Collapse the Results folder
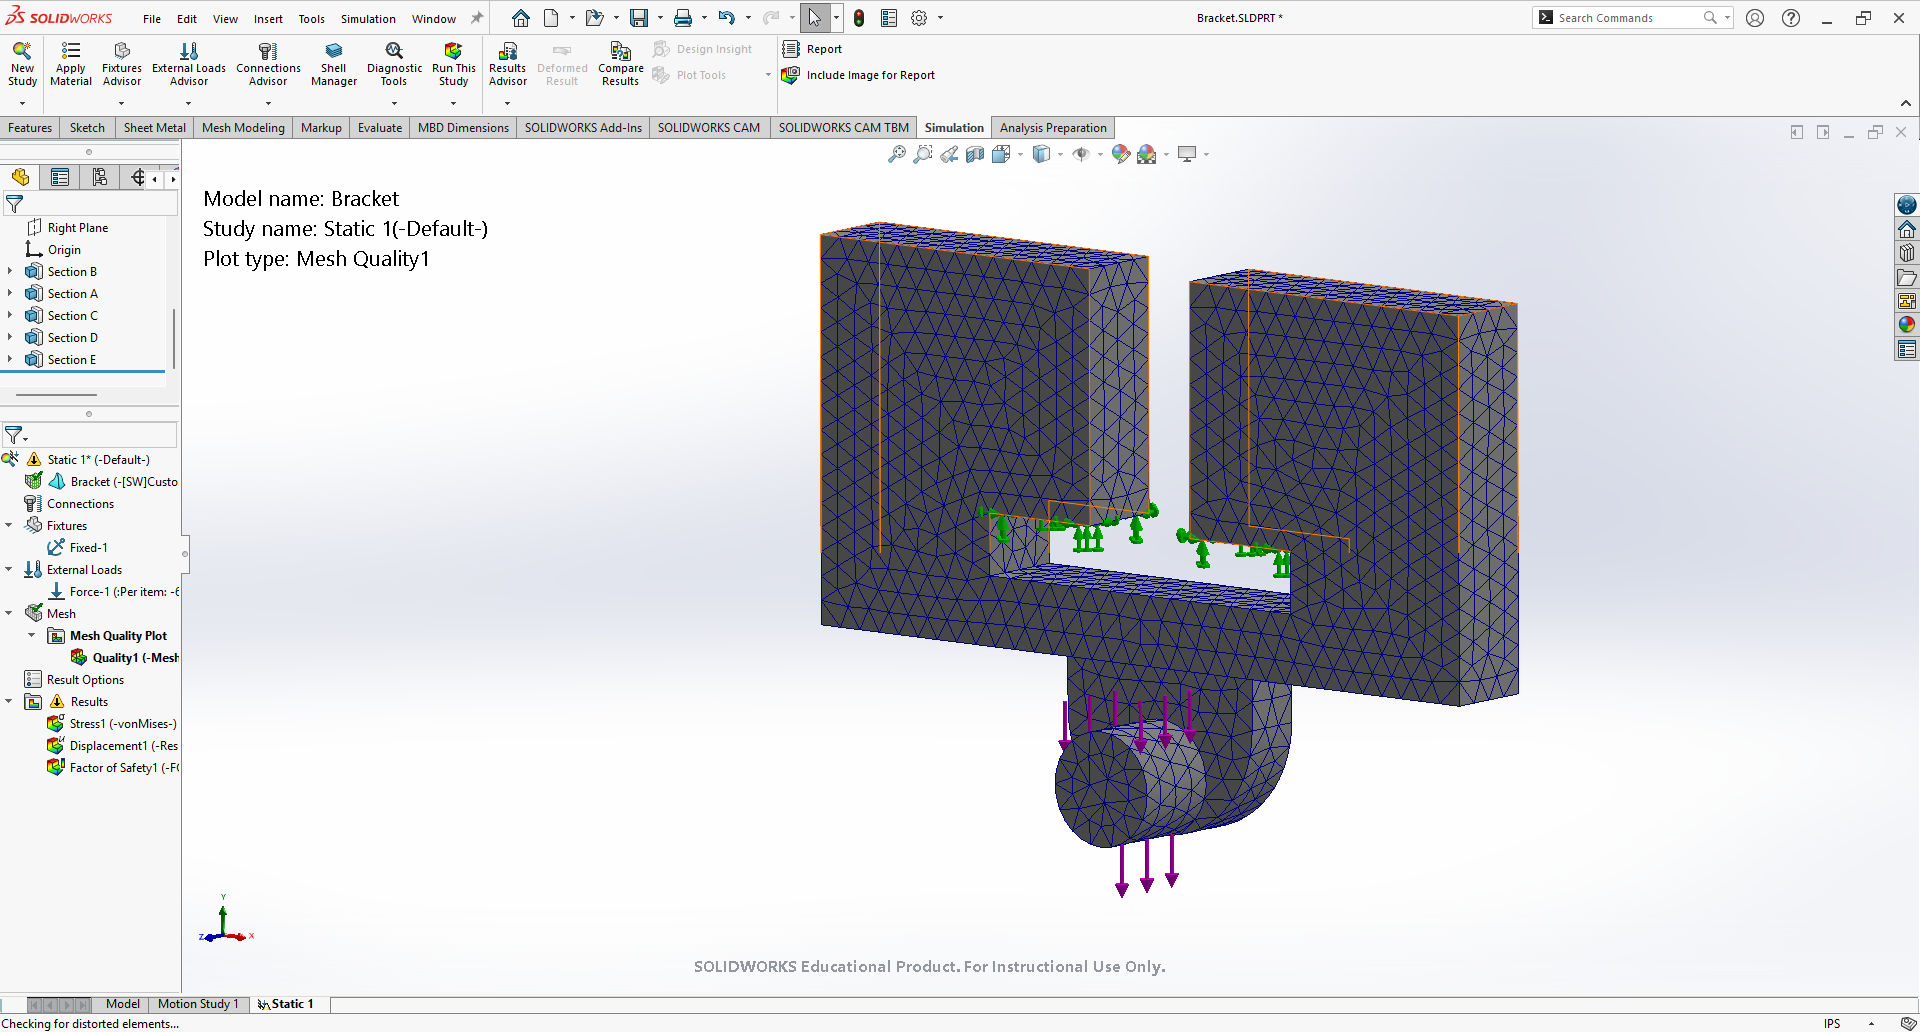1920x1032 pixels. (9, 701)
